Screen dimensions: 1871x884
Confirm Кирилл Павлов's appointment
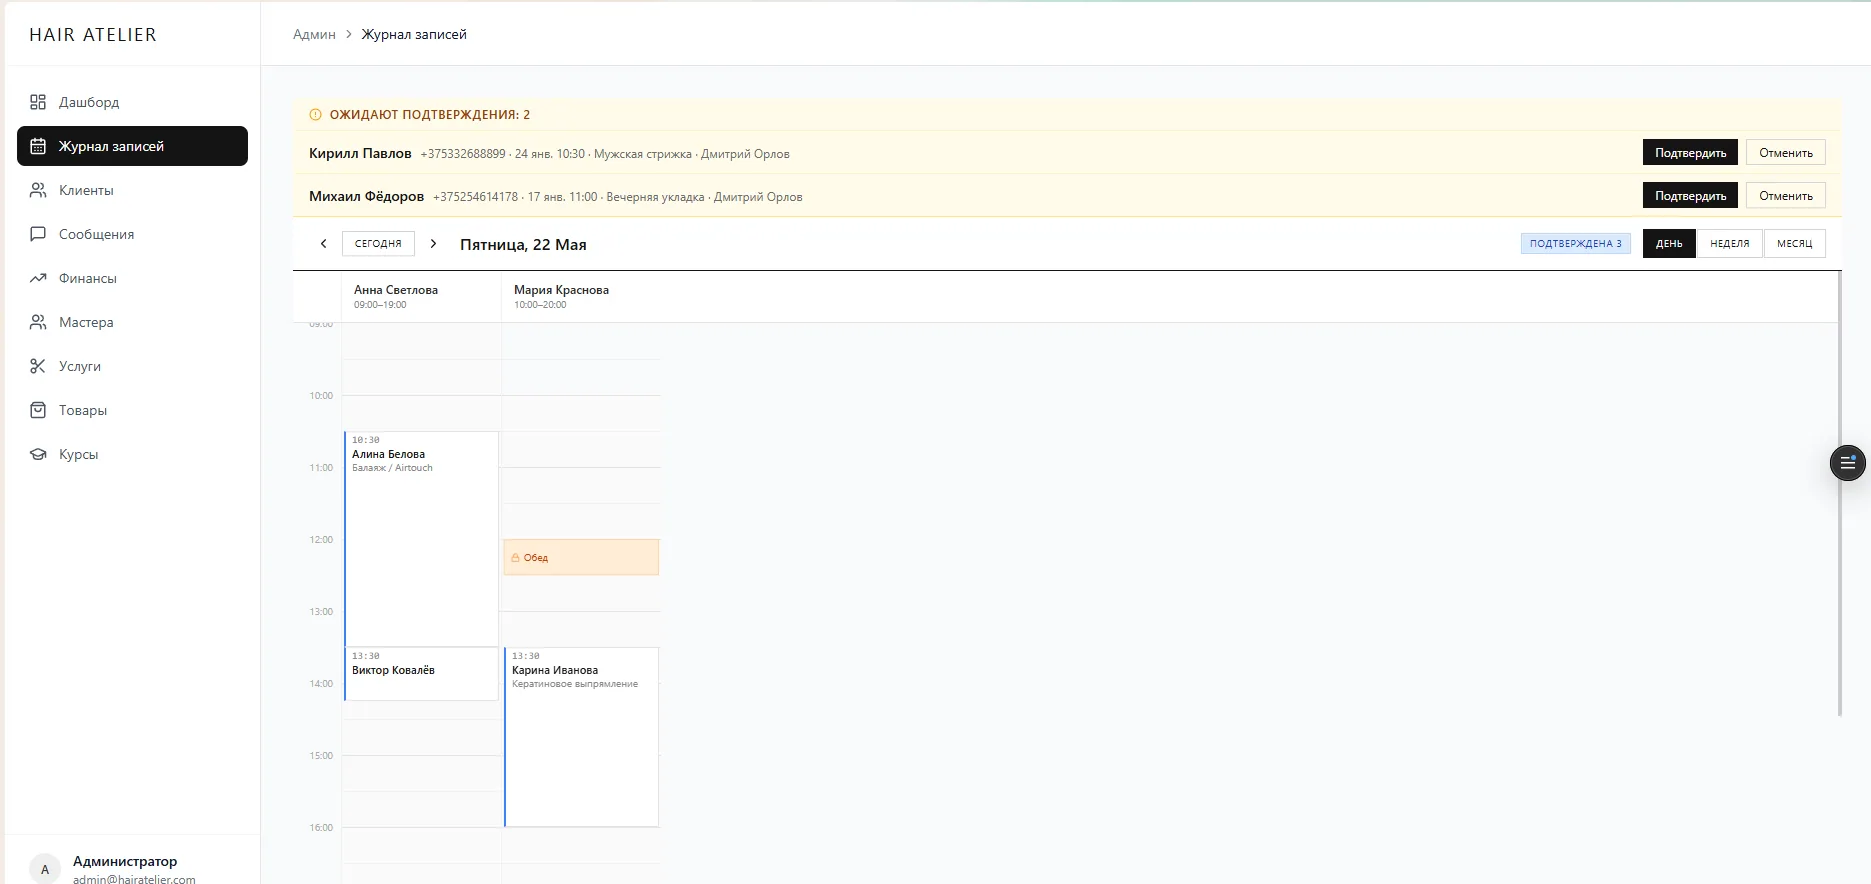pyautogui.click(x=1690, y=153)
